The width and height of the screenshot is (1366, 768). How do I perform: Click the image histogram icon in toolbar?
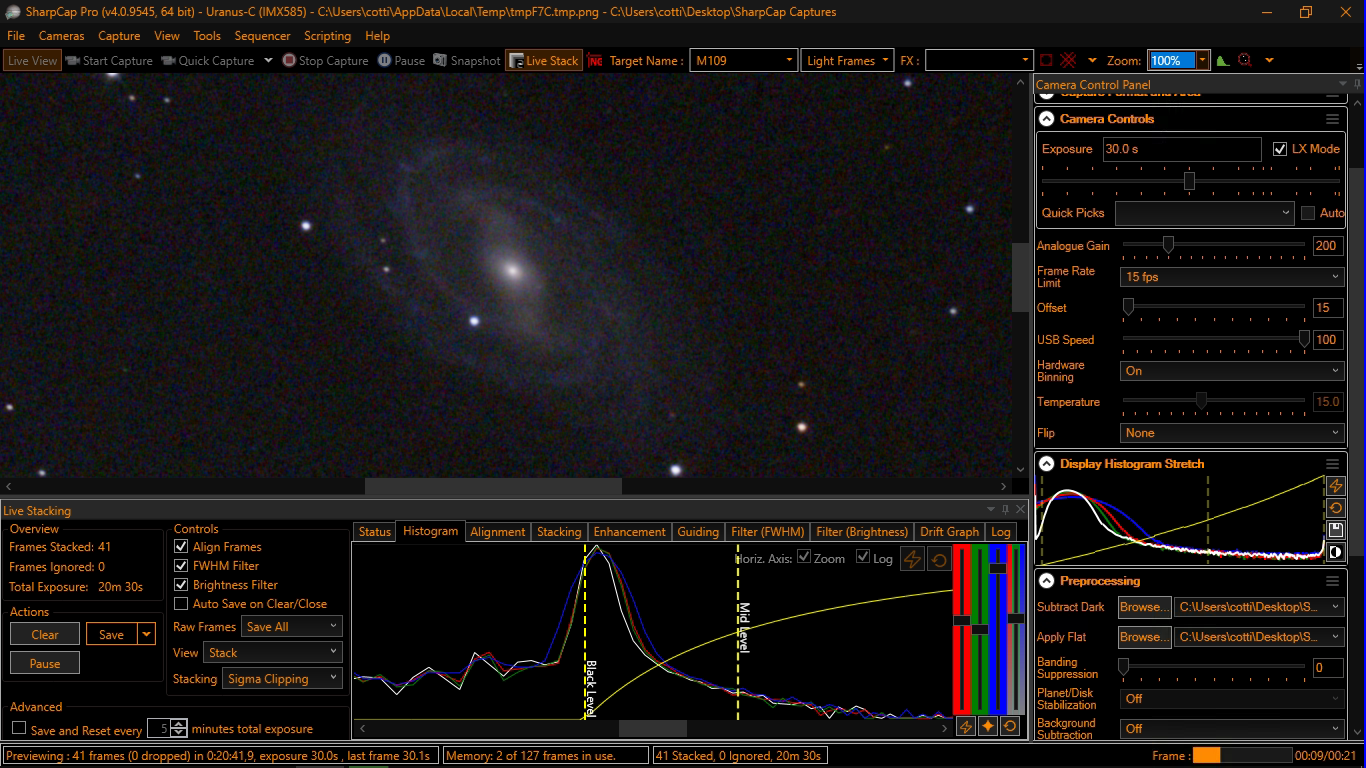coord(1222,60)
